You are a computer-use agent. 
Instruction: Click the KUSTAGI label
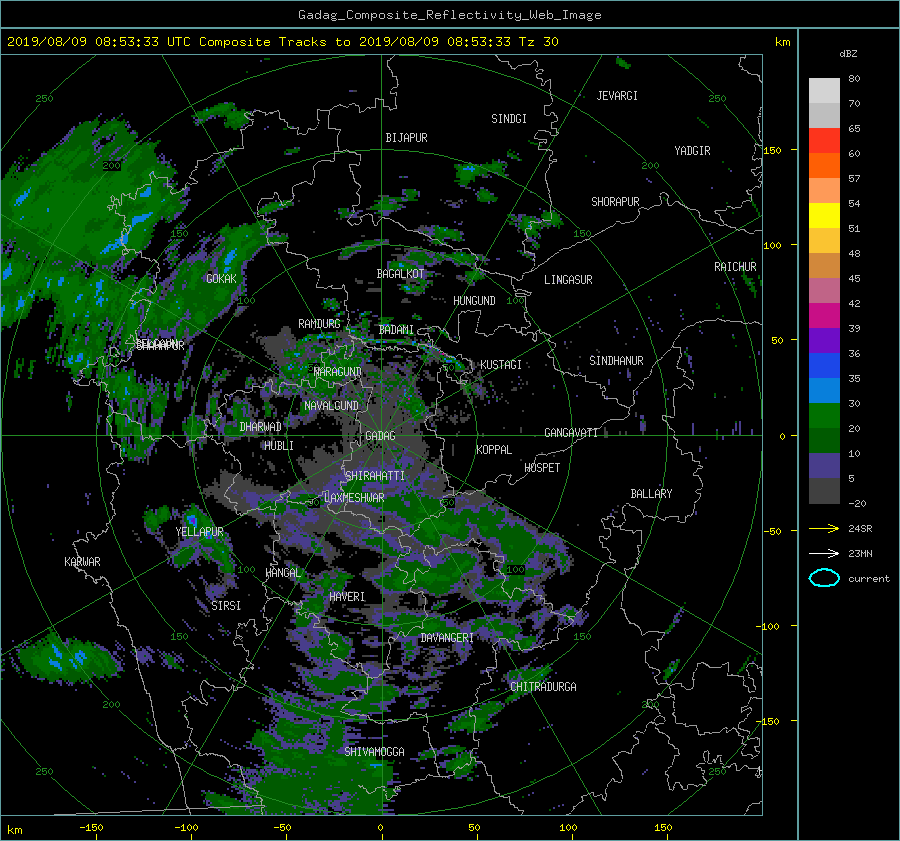tap(501, 365)
